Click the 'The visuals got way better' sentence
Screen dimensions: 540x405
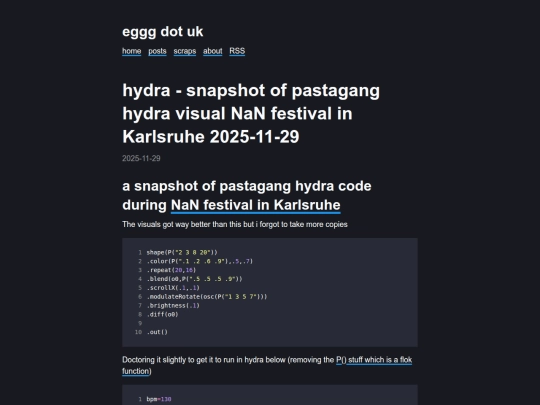(235, 224)
